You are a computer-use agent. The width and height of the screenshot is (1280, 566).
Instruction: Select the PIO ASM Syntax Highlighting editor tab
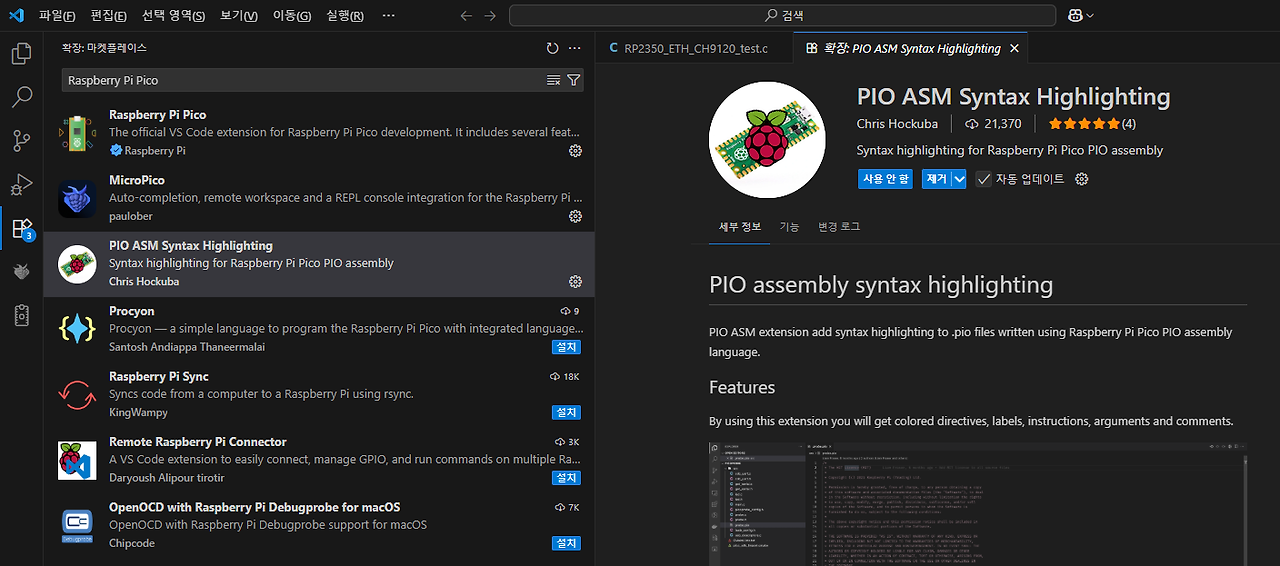pyautogui.click(x=913, y=48)
